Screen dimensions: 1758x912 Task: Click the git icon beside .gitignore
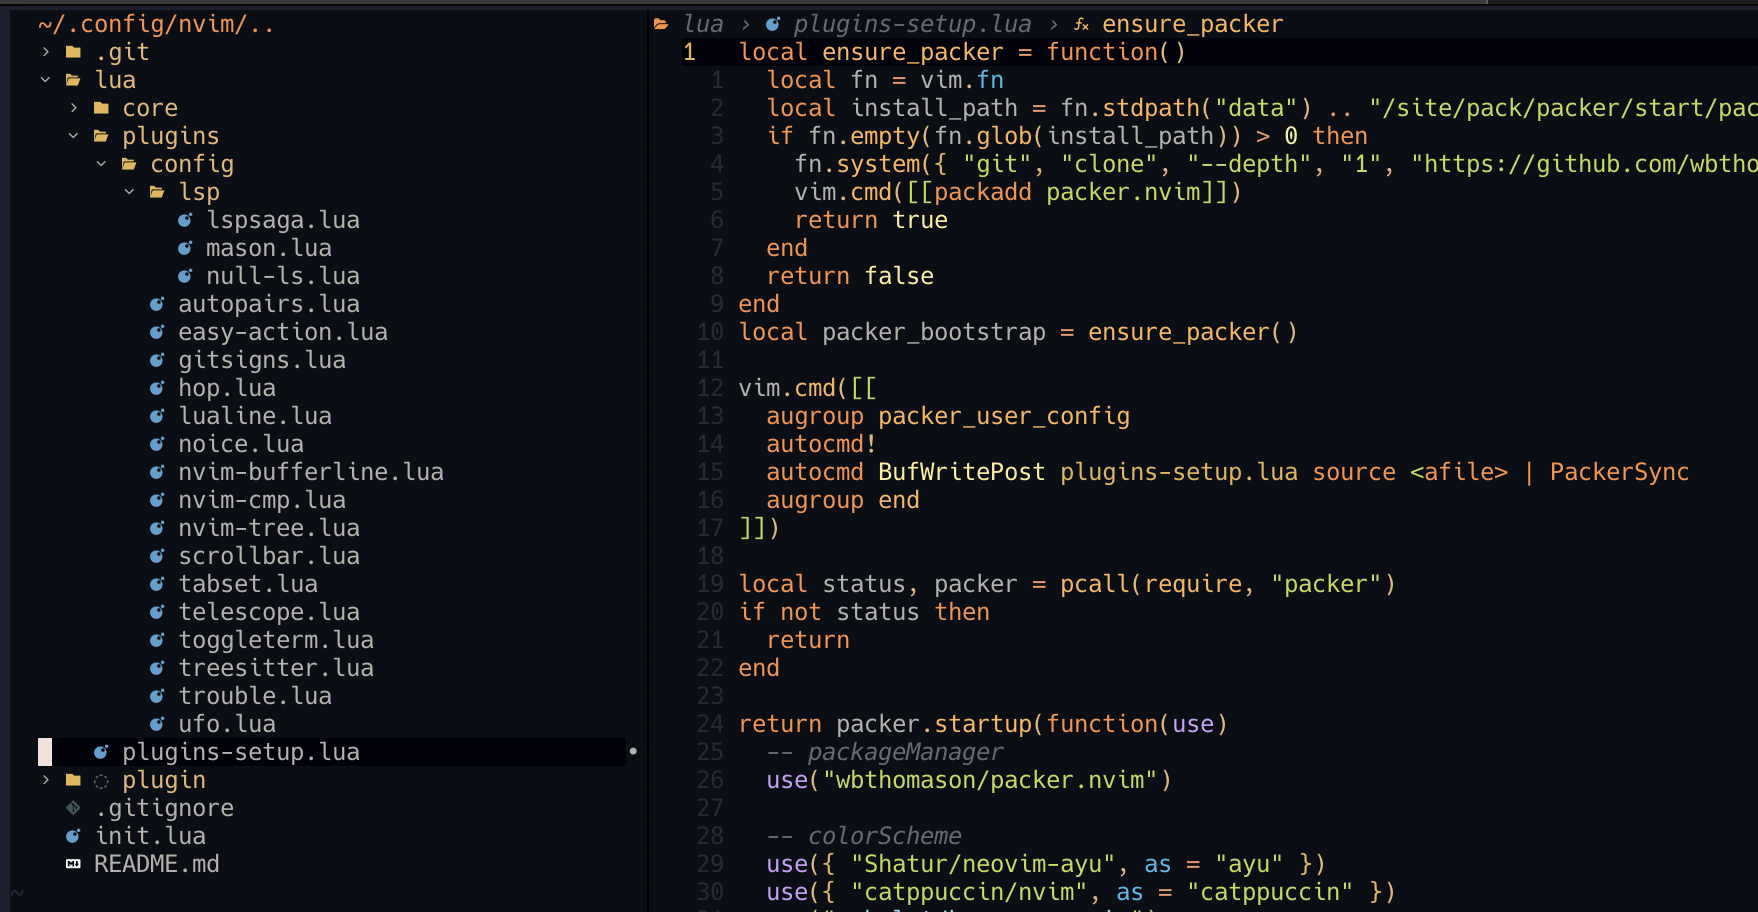click(x=73, y=808)
